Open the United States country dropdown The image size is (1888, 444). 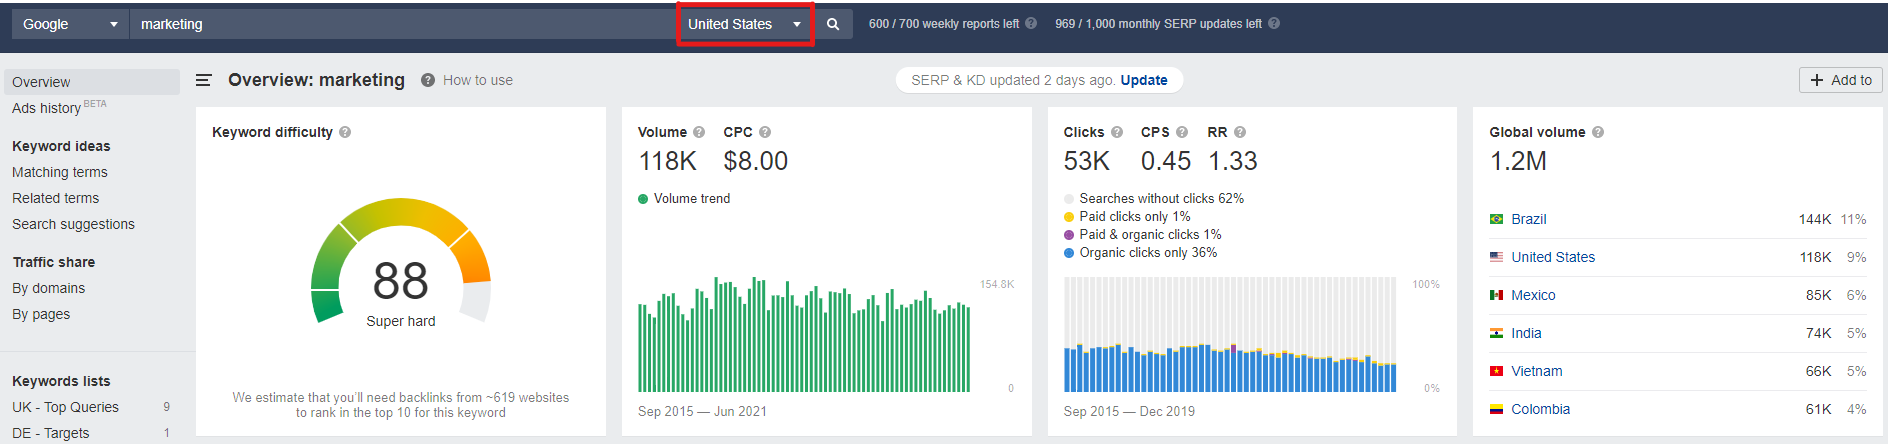coord(745,24)
